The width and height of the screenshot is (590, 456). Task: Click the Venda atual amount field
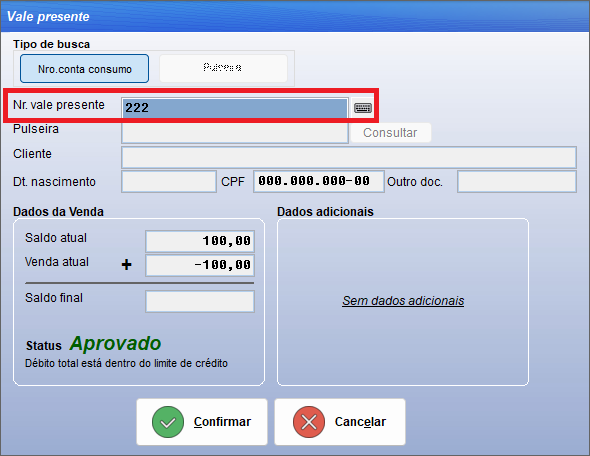(200, 265)
